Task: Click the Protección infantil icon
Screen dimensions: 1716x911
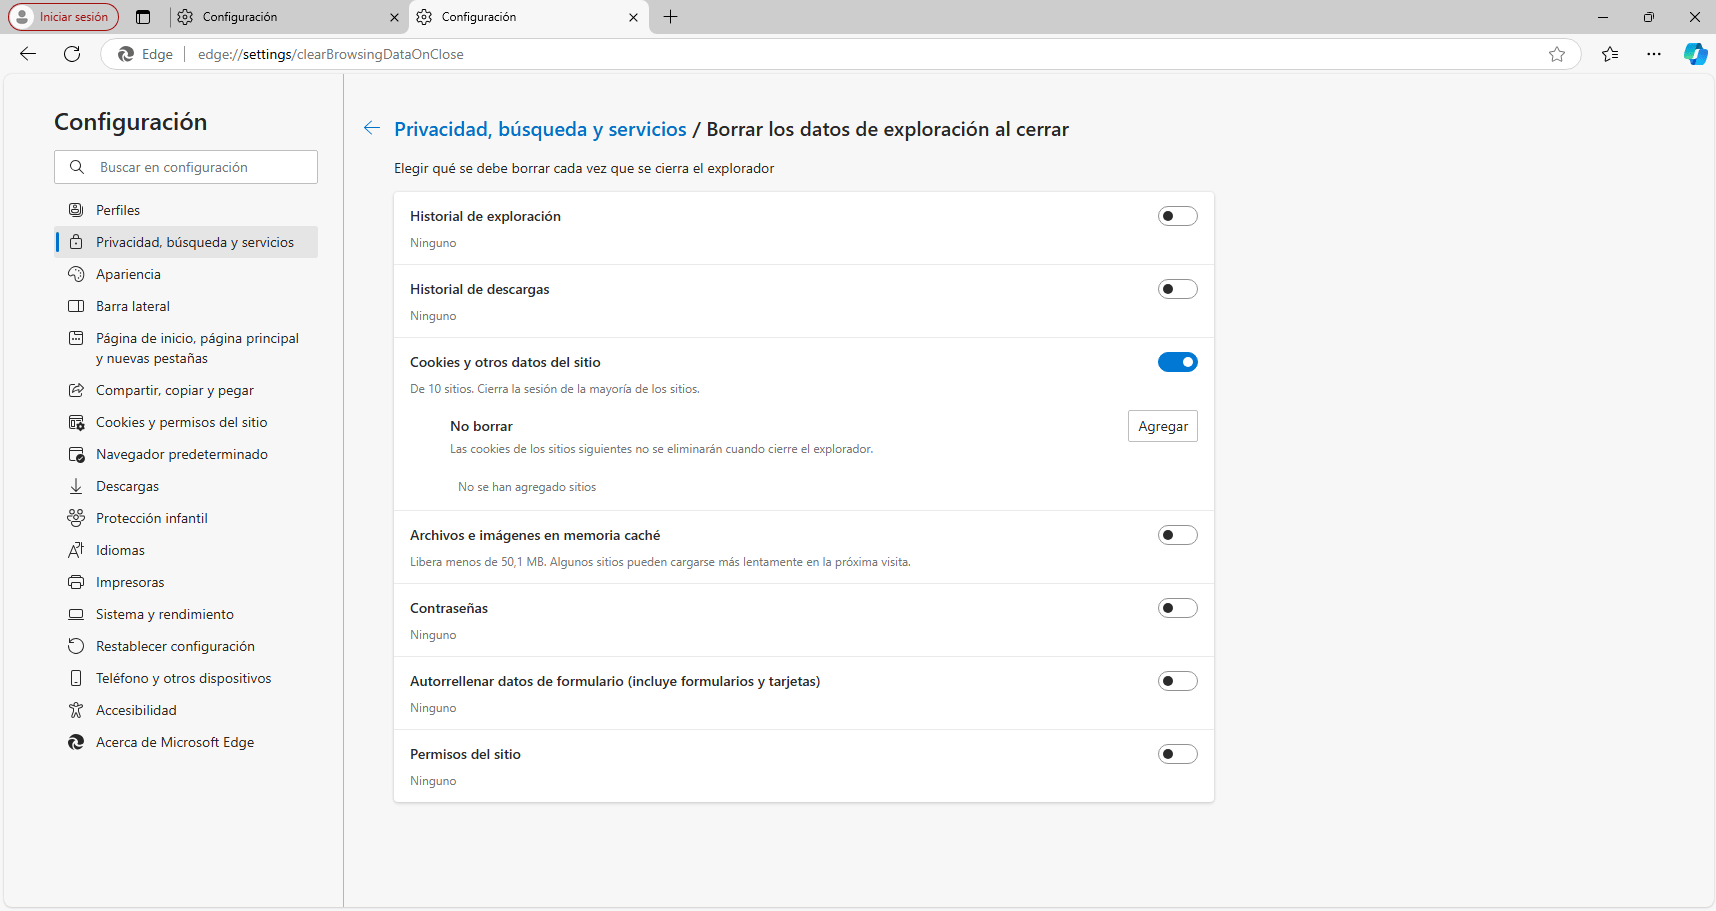Action: point(76,518)
